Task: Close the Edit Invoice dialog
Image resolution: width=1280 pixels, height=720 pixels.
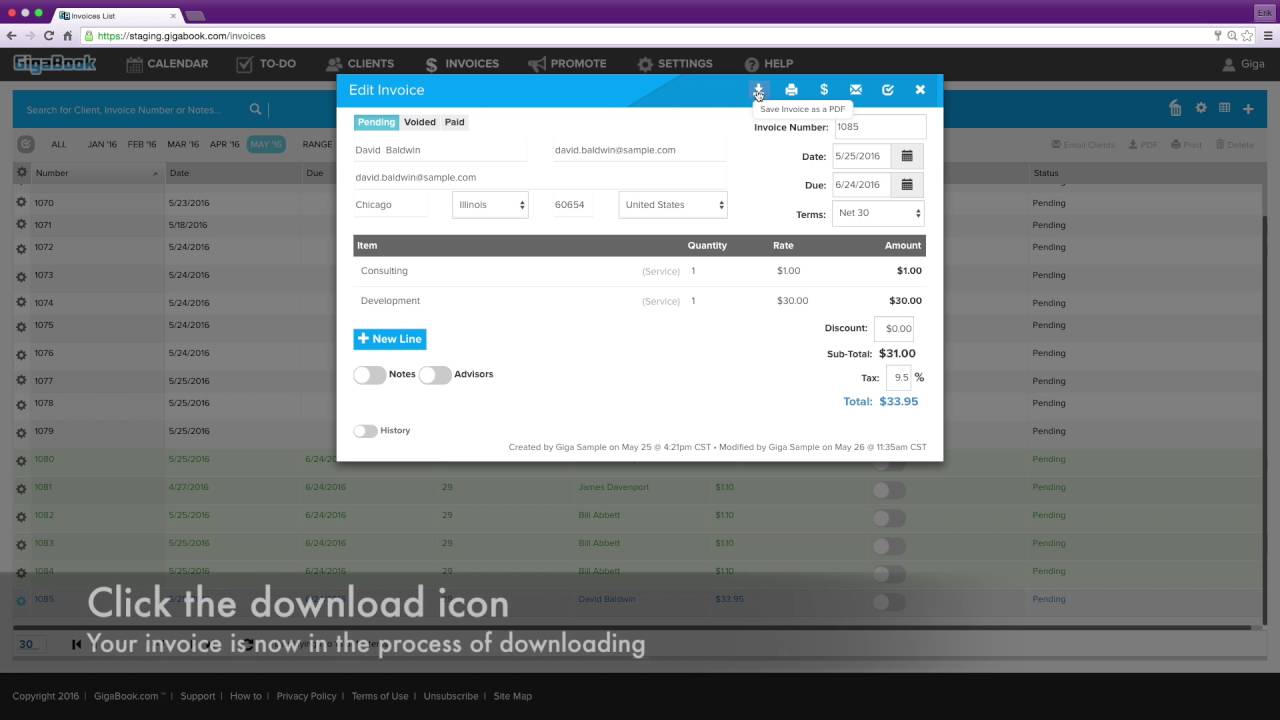Action: click(920, 90)
